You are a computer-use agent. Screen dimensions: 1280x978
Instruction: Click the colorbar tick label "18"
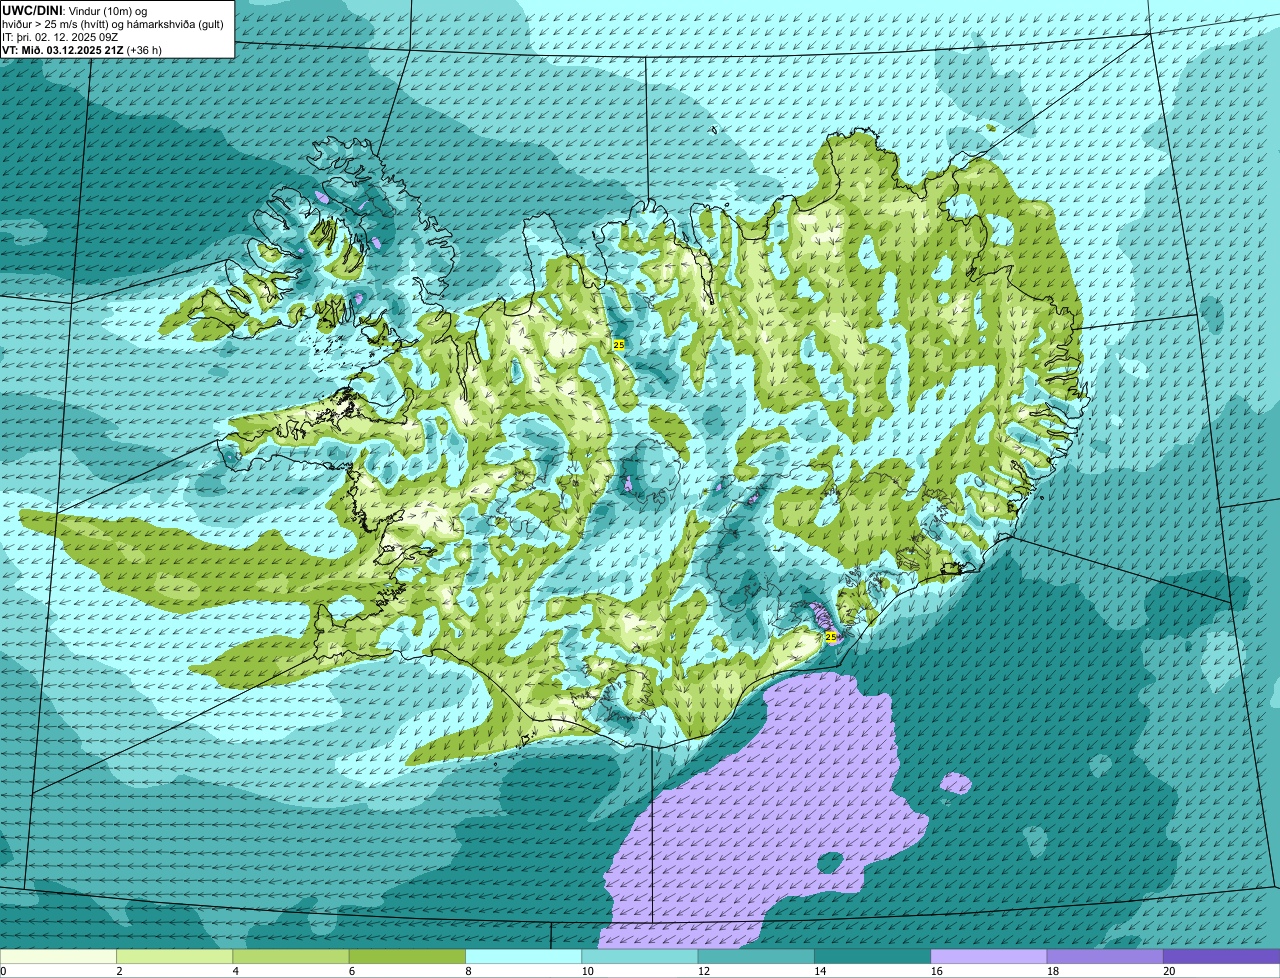[1053, 971]
